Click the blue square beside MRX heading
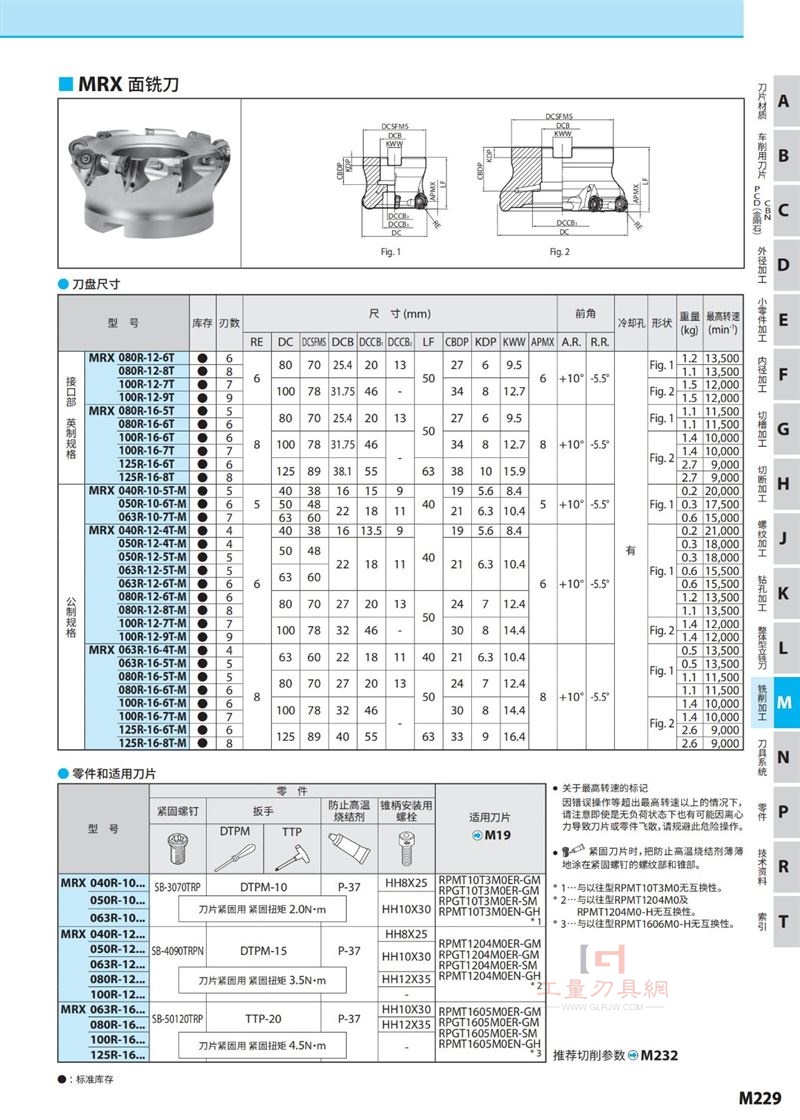The height and width of the screenshot is (1120, 800). (x=66, y=84)
